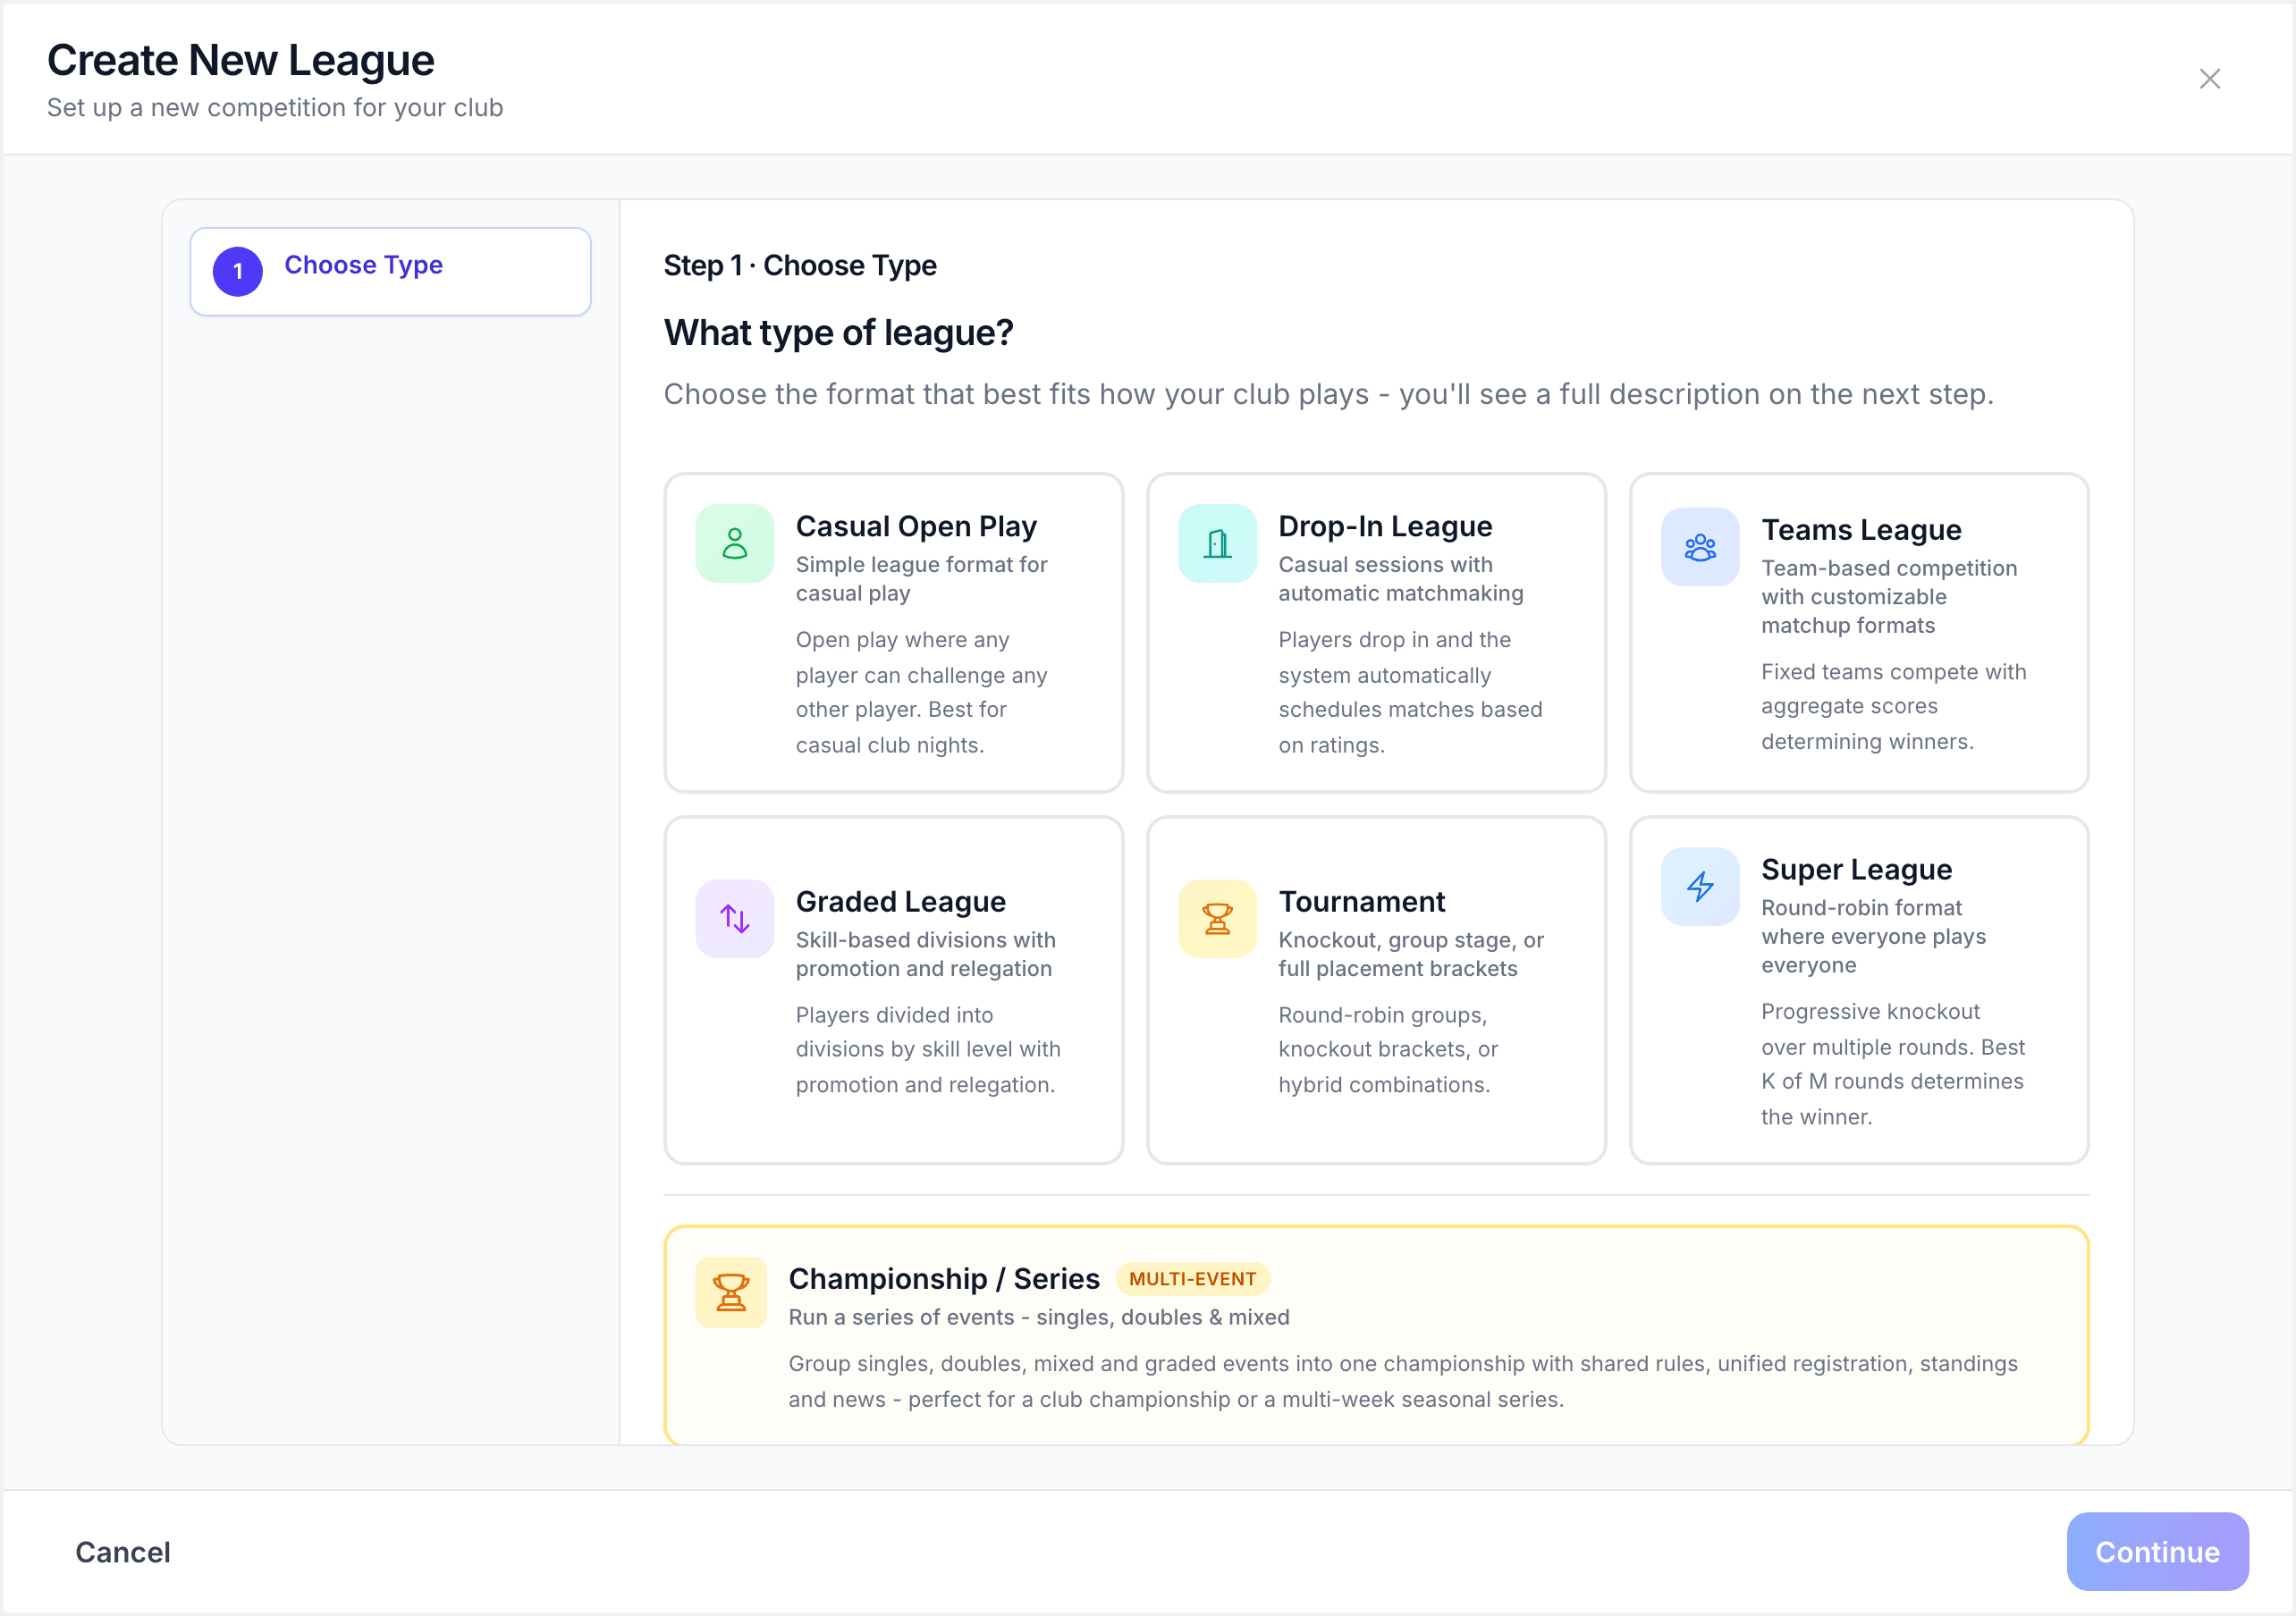
Task: Pick the Teams League option card
Action: (1859, 633)
